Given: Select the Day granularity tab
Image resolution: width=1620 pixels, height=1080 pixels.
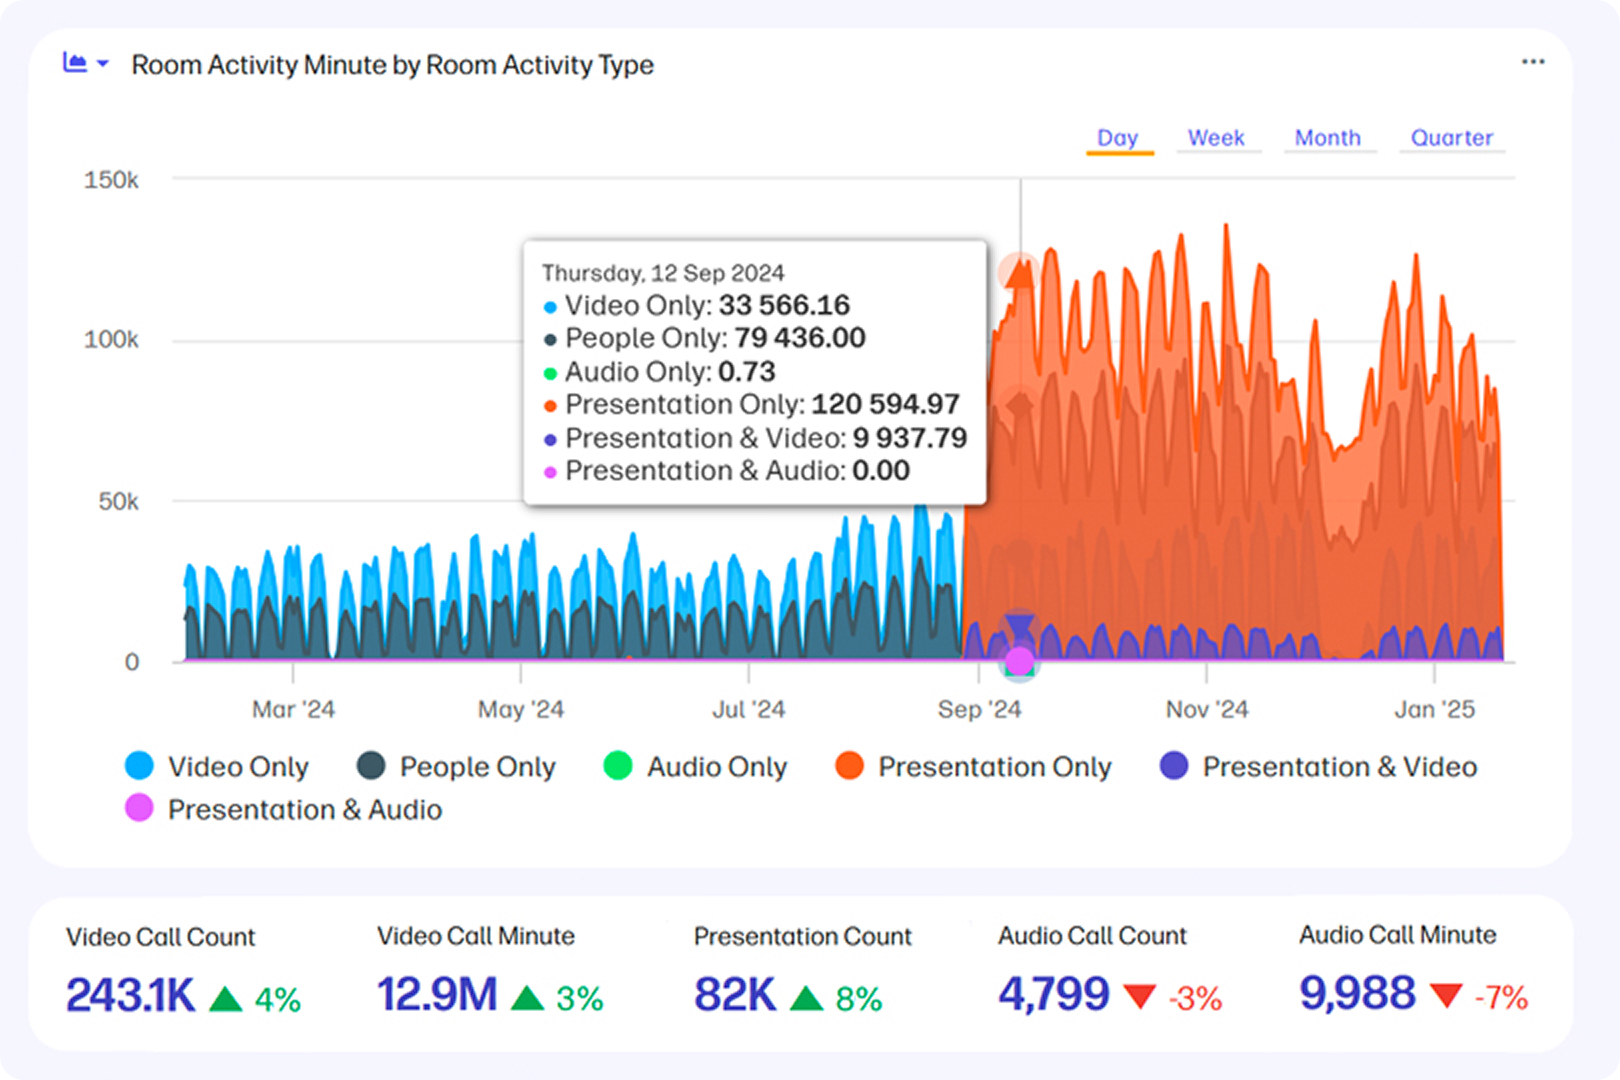Looking at the screenshot, I should (1117, 138).
